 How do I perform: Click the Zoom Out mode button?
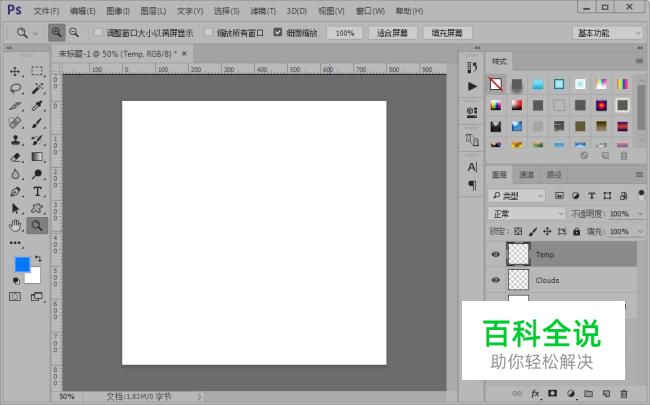tap(74, 32)
